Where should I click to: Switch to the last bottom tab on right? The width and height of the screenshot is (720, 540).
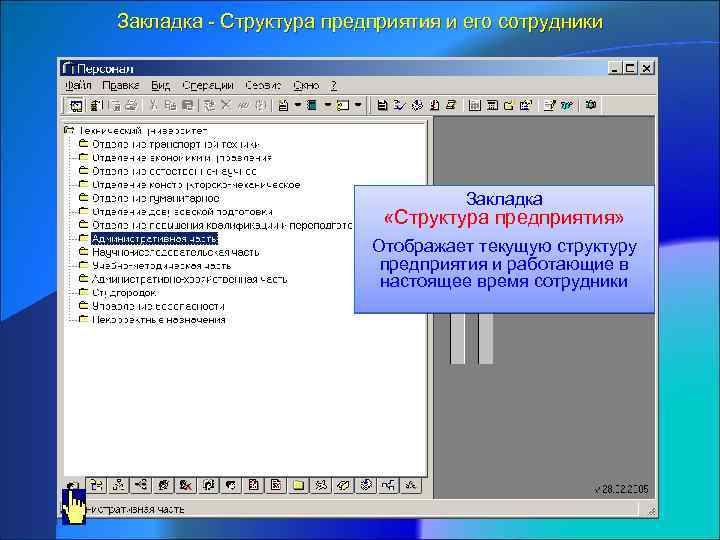click(411, 485)
